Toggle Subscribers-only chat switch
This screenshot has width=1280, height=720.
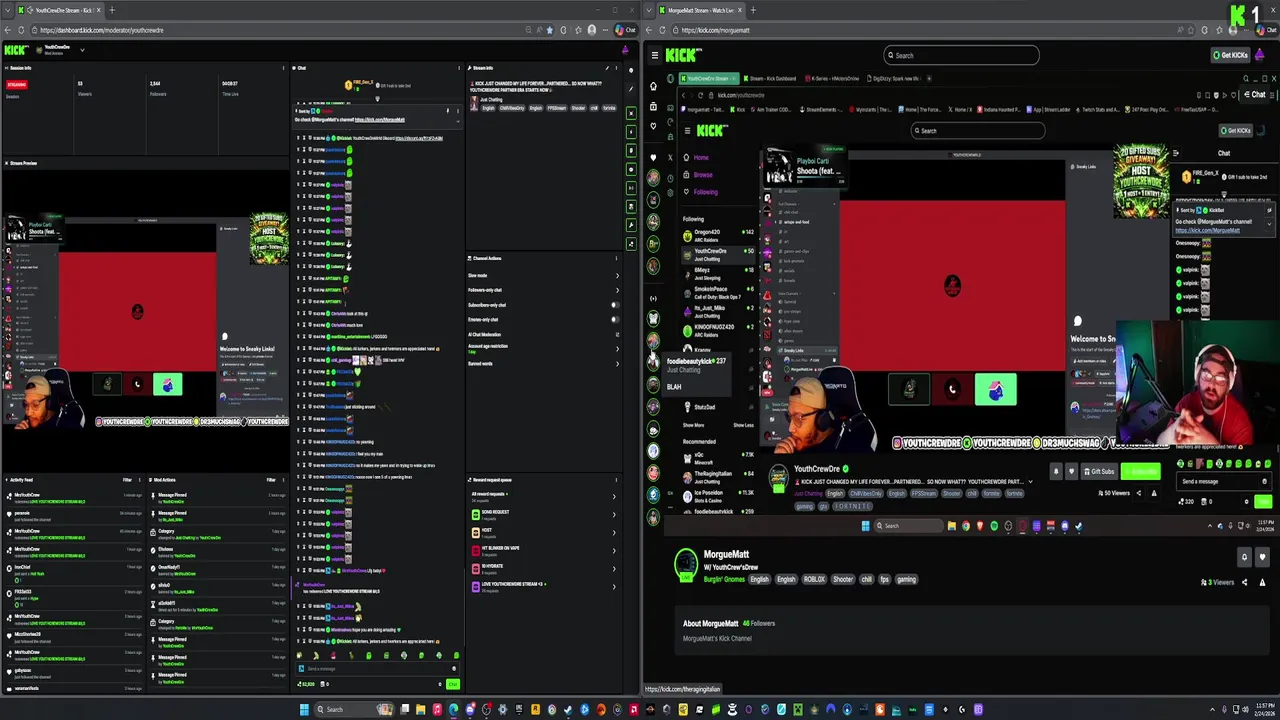pyautogui.click(x=614, y=305)
